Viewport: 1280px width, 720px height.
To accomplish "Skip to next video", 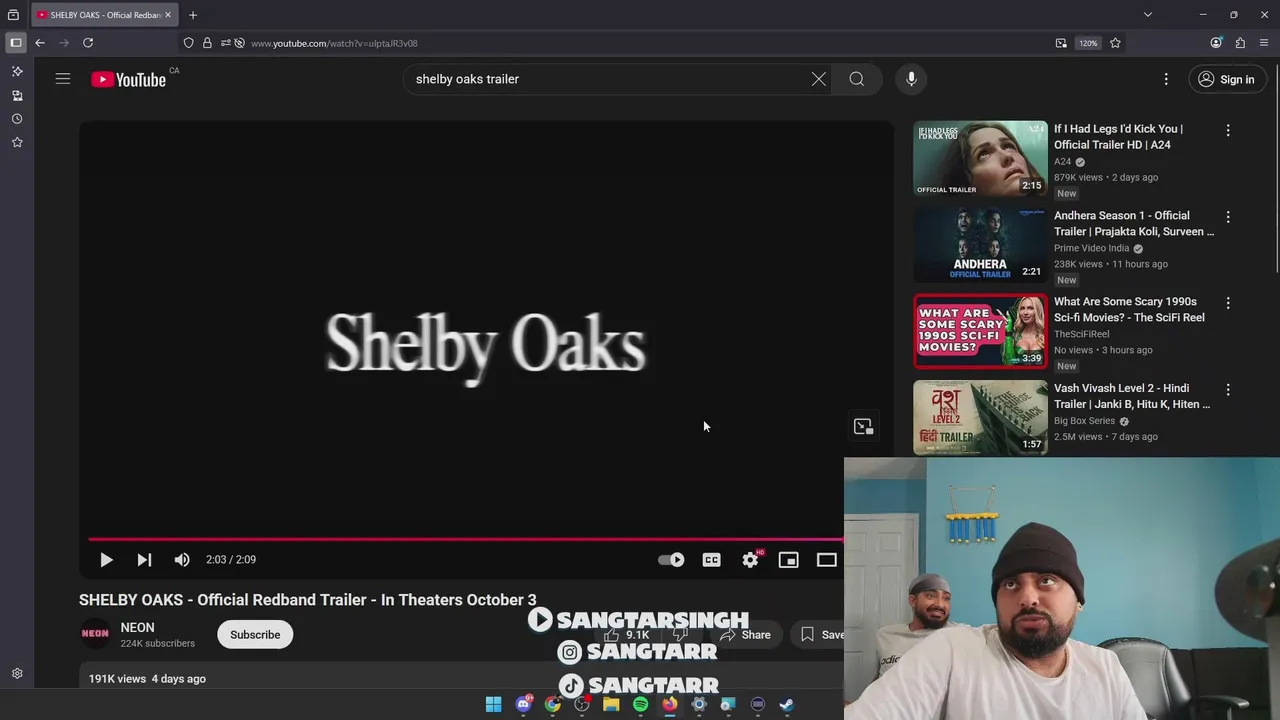I will pyautogui.click(x=144, y=560).
